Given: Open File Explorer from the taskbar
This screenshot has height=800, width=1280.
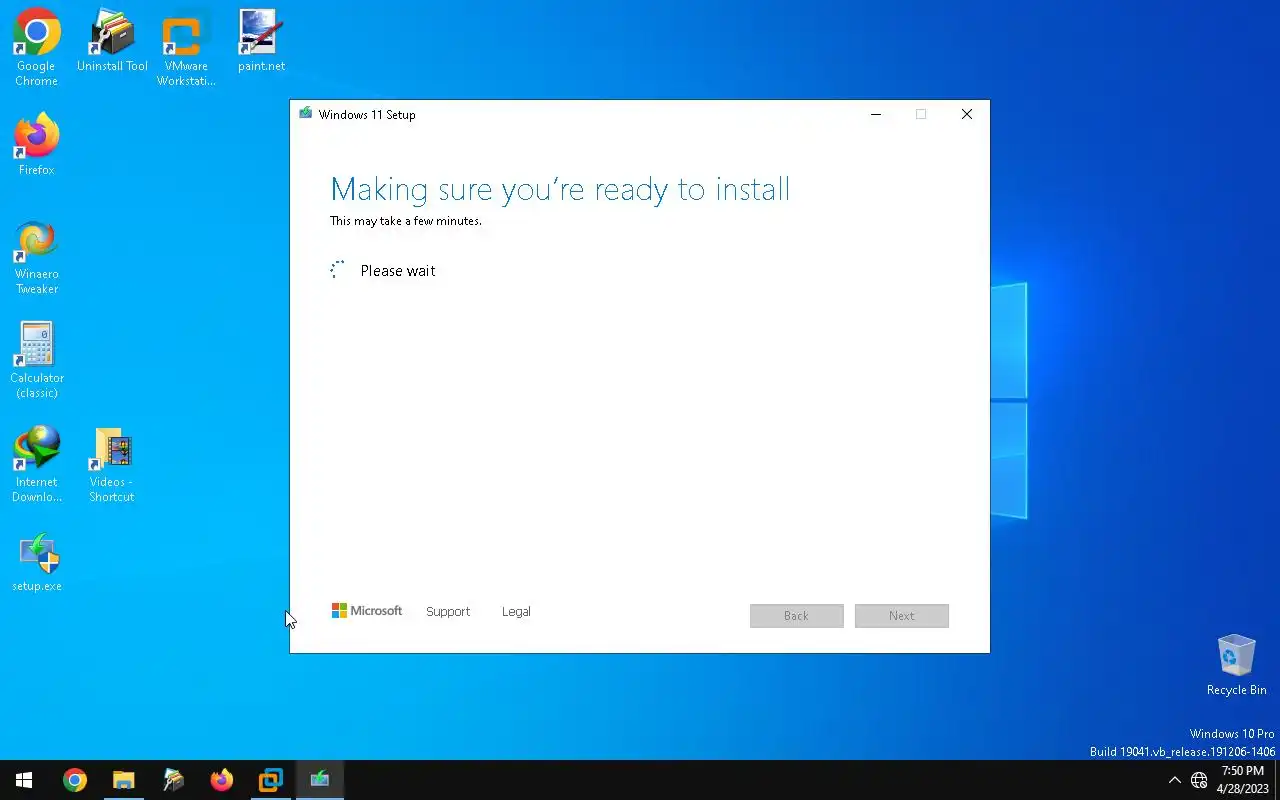Looking at the screenshot, I should (x=123, y=780).
